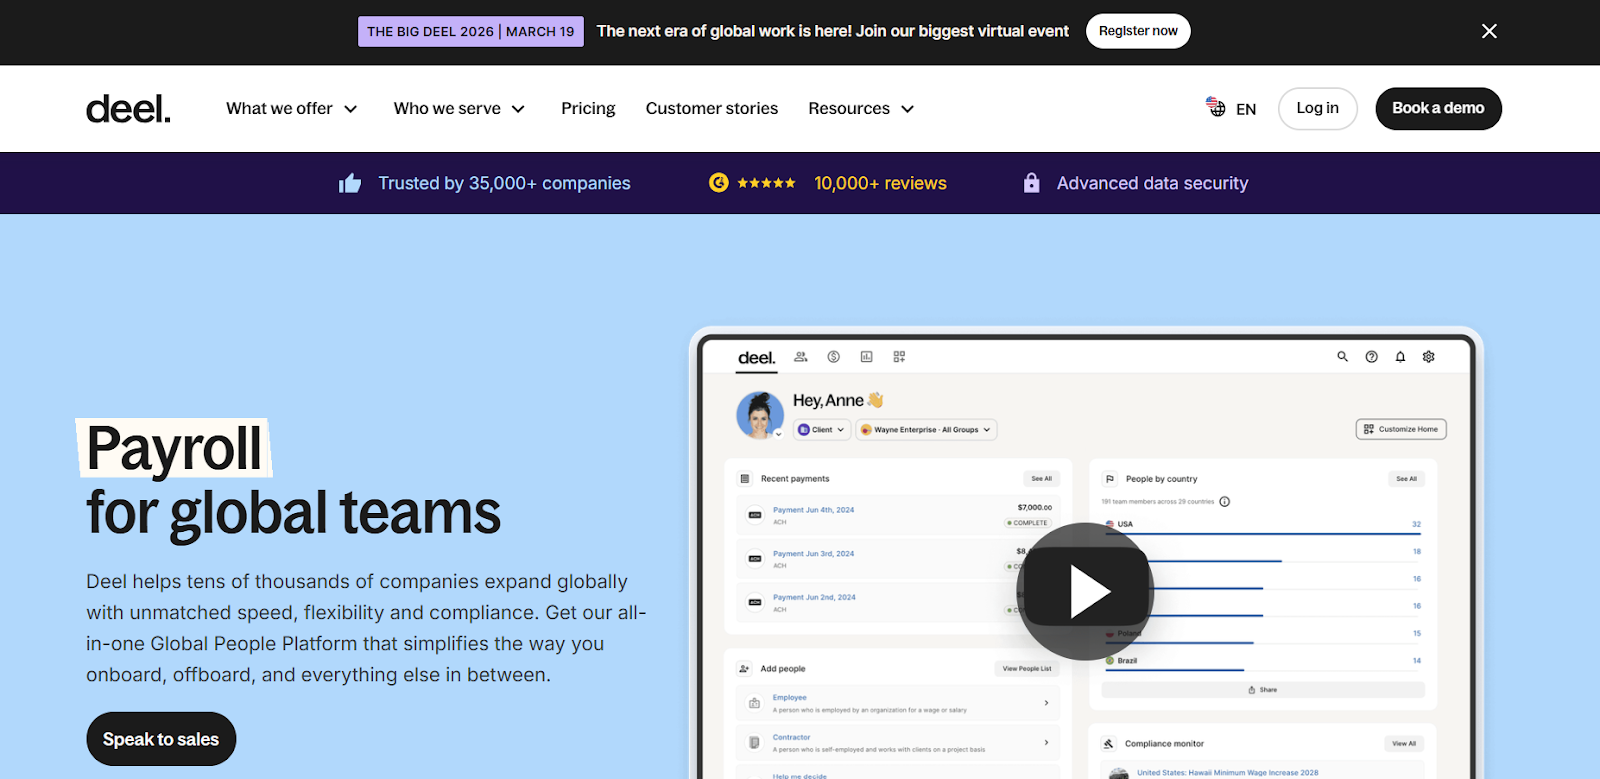Expand the What we offer menu
This screenshot has height=779, width=1600.
291,108
